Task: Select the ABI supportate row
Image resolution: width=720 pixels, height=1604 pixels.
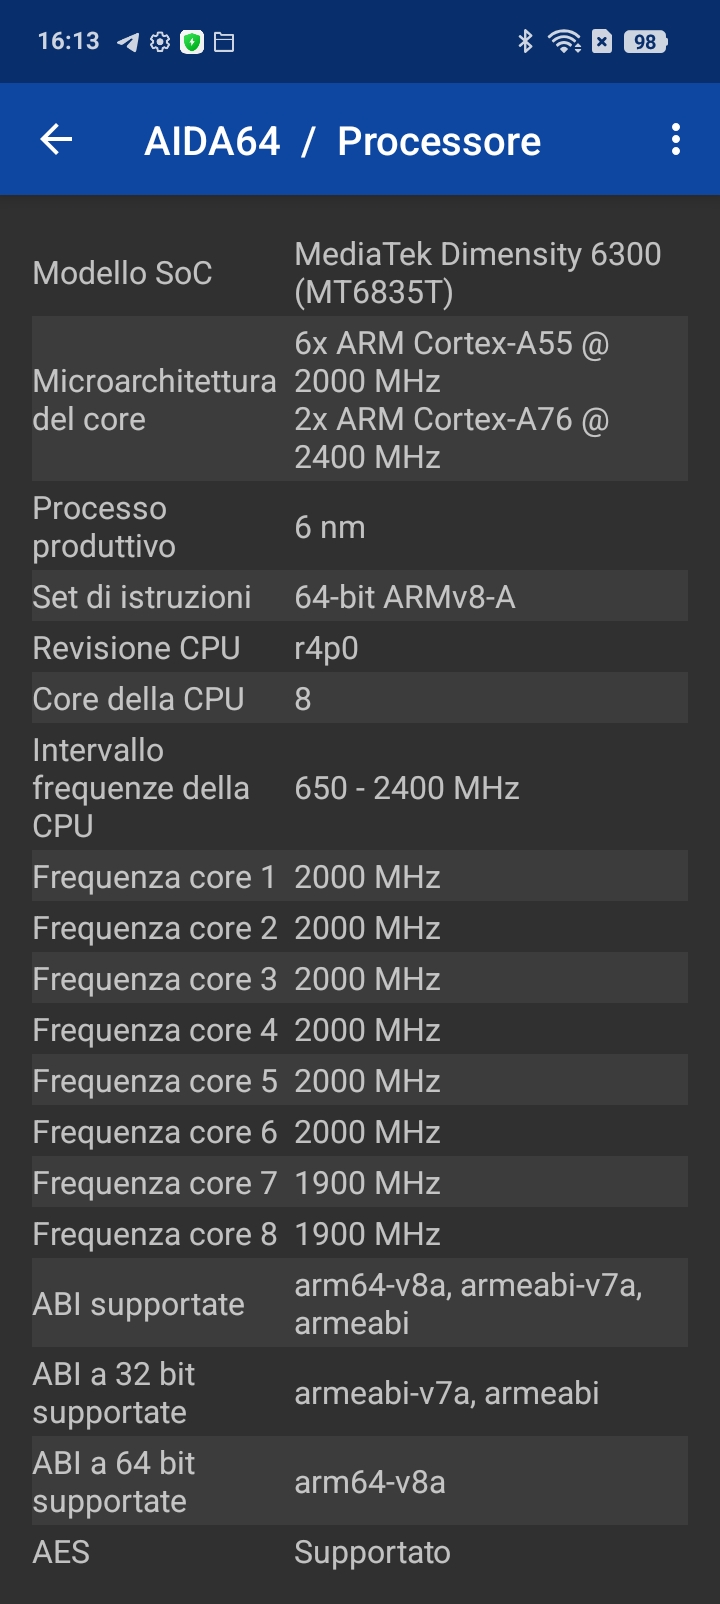Action: point(360,1304)
